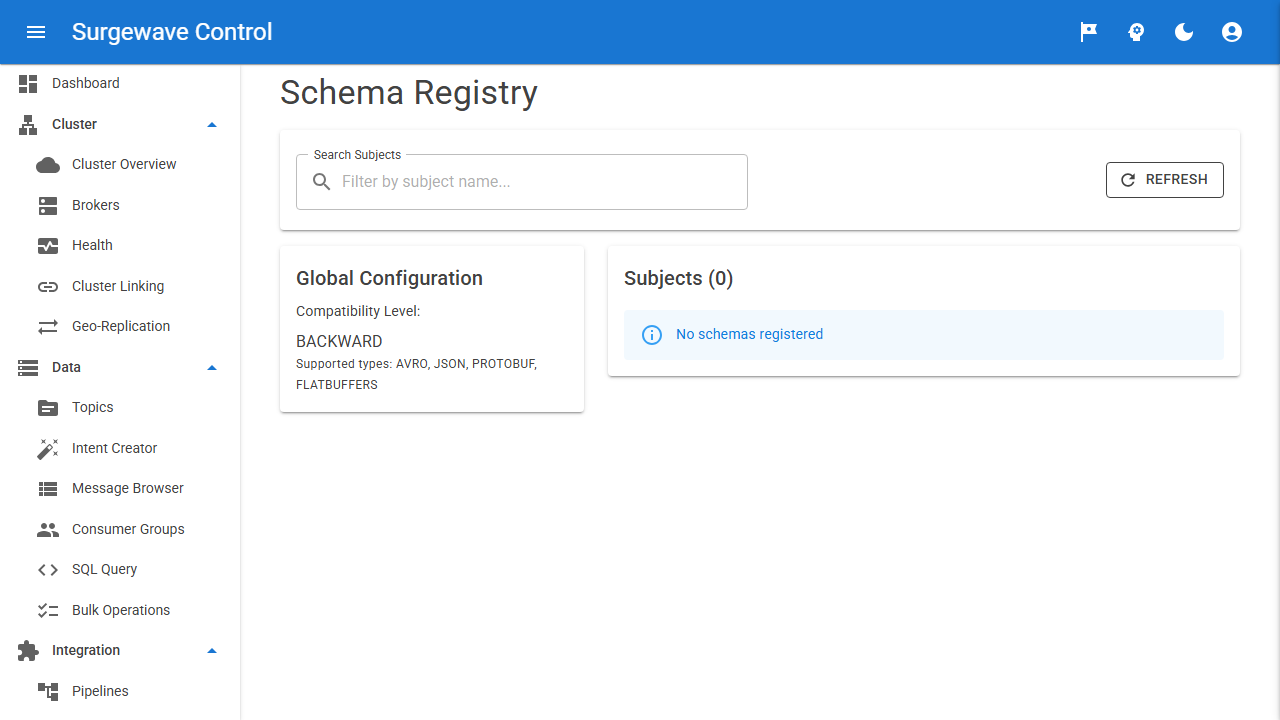Click the Cluster section label
This screenshot has width=1280, height=720.
pos(75,124)
